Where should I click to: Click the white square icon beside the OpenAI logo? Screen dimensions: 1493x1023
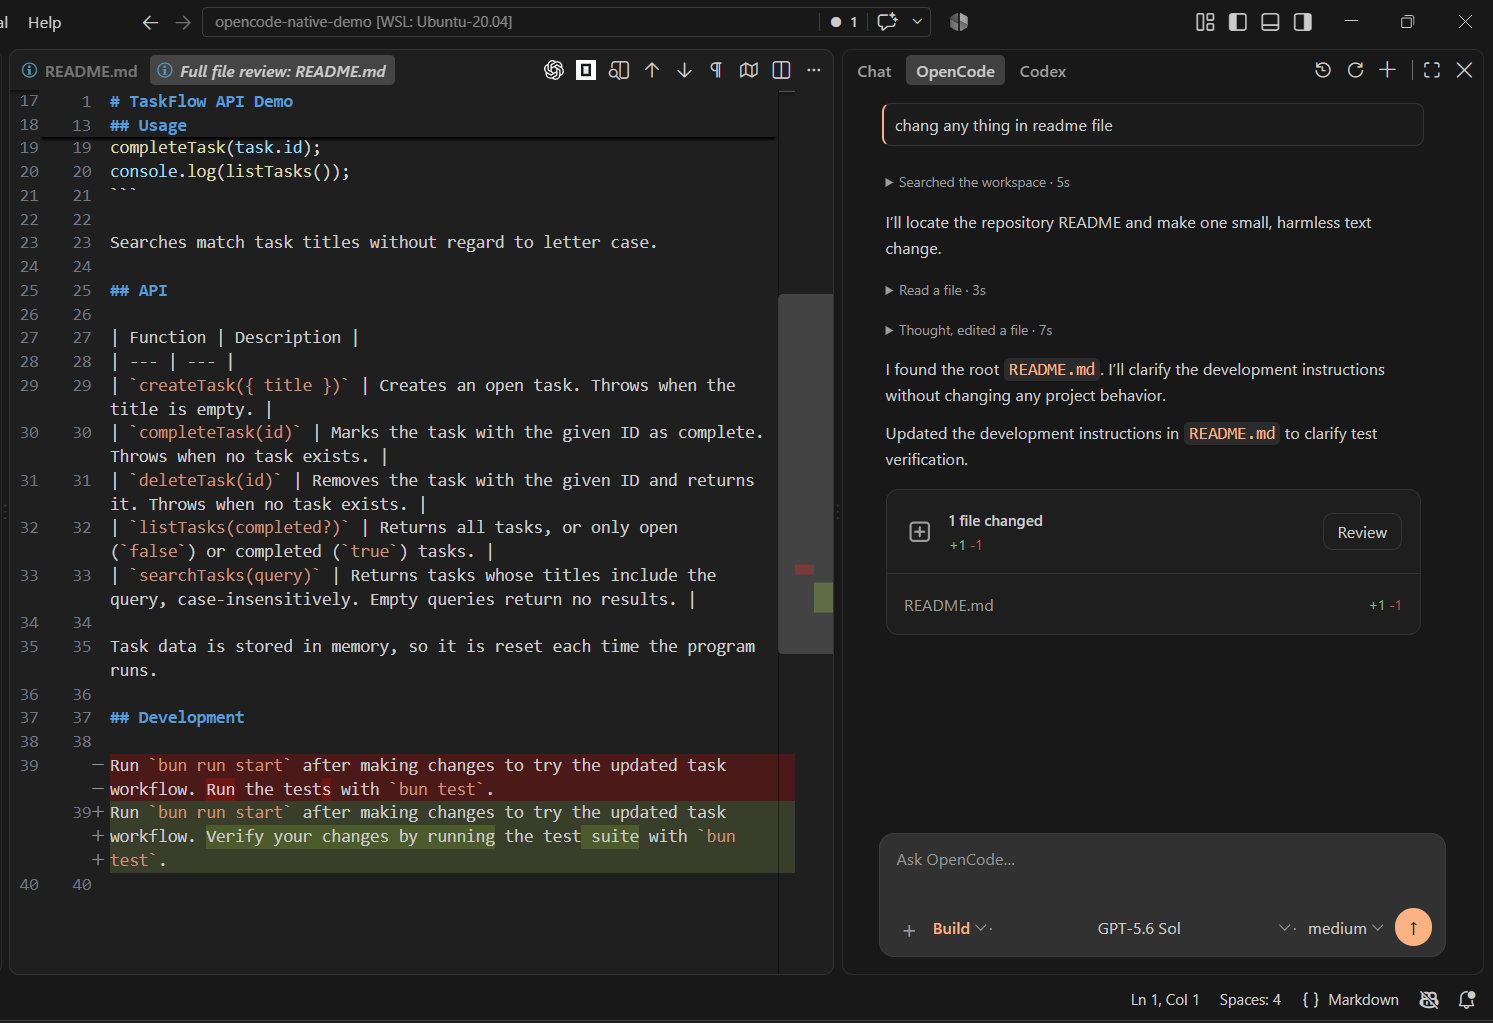pyautogui.click(x=586, y=70)
